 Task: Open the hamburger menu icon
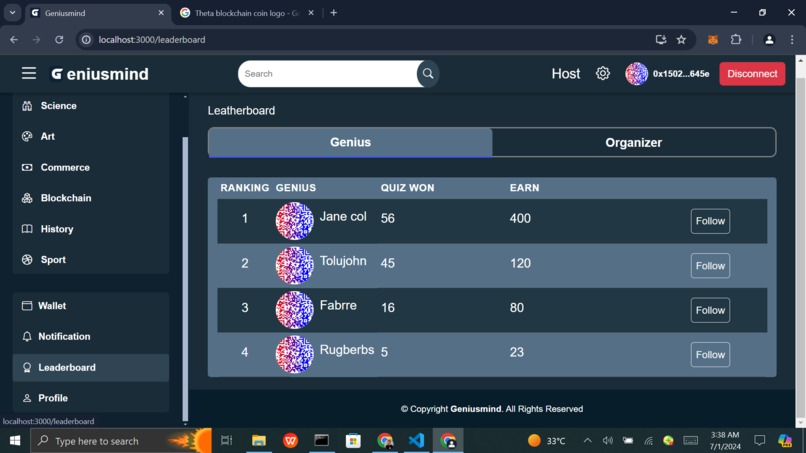click(29, 74)
